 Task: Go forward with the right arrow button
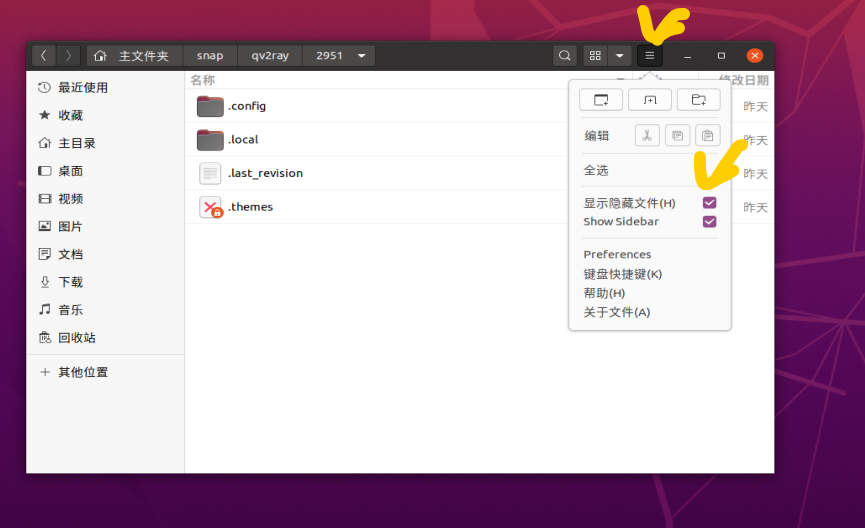pos(68,56)
